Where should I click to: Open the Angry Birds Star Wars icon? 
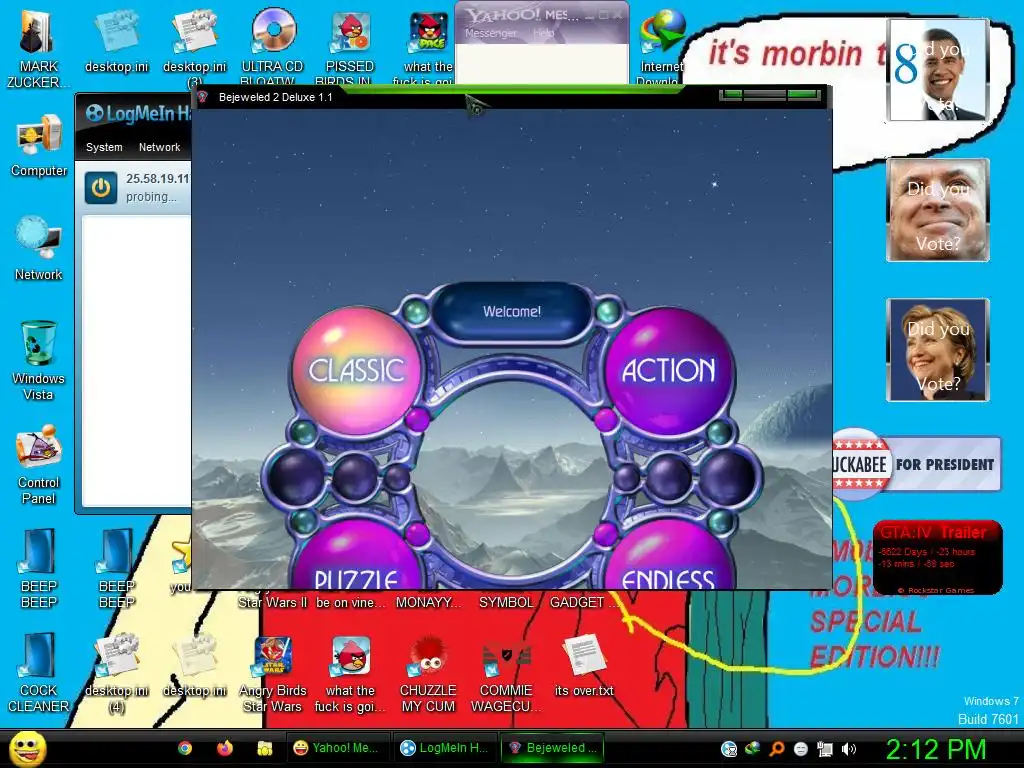tap(272, 674)
